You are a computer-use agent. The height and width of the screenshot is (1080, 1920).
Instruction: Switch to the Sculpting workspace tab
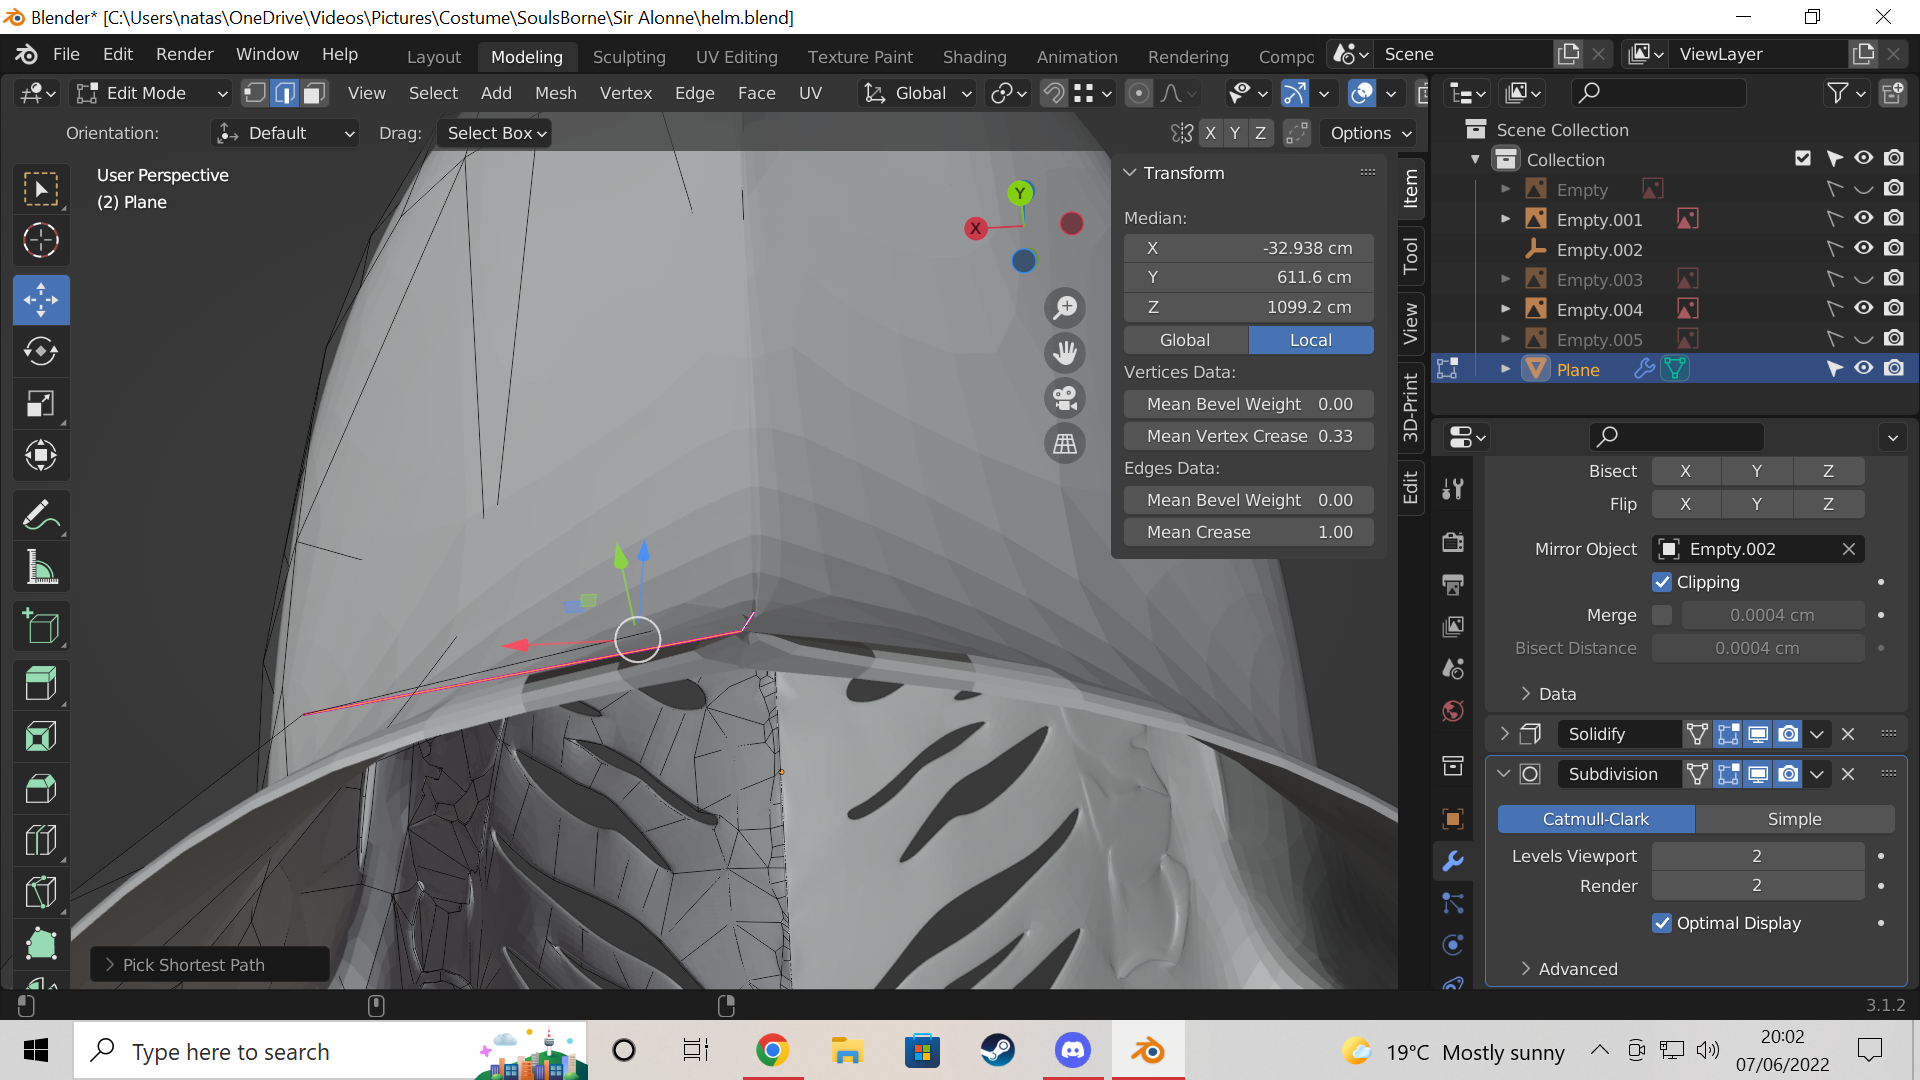[629, 57]
